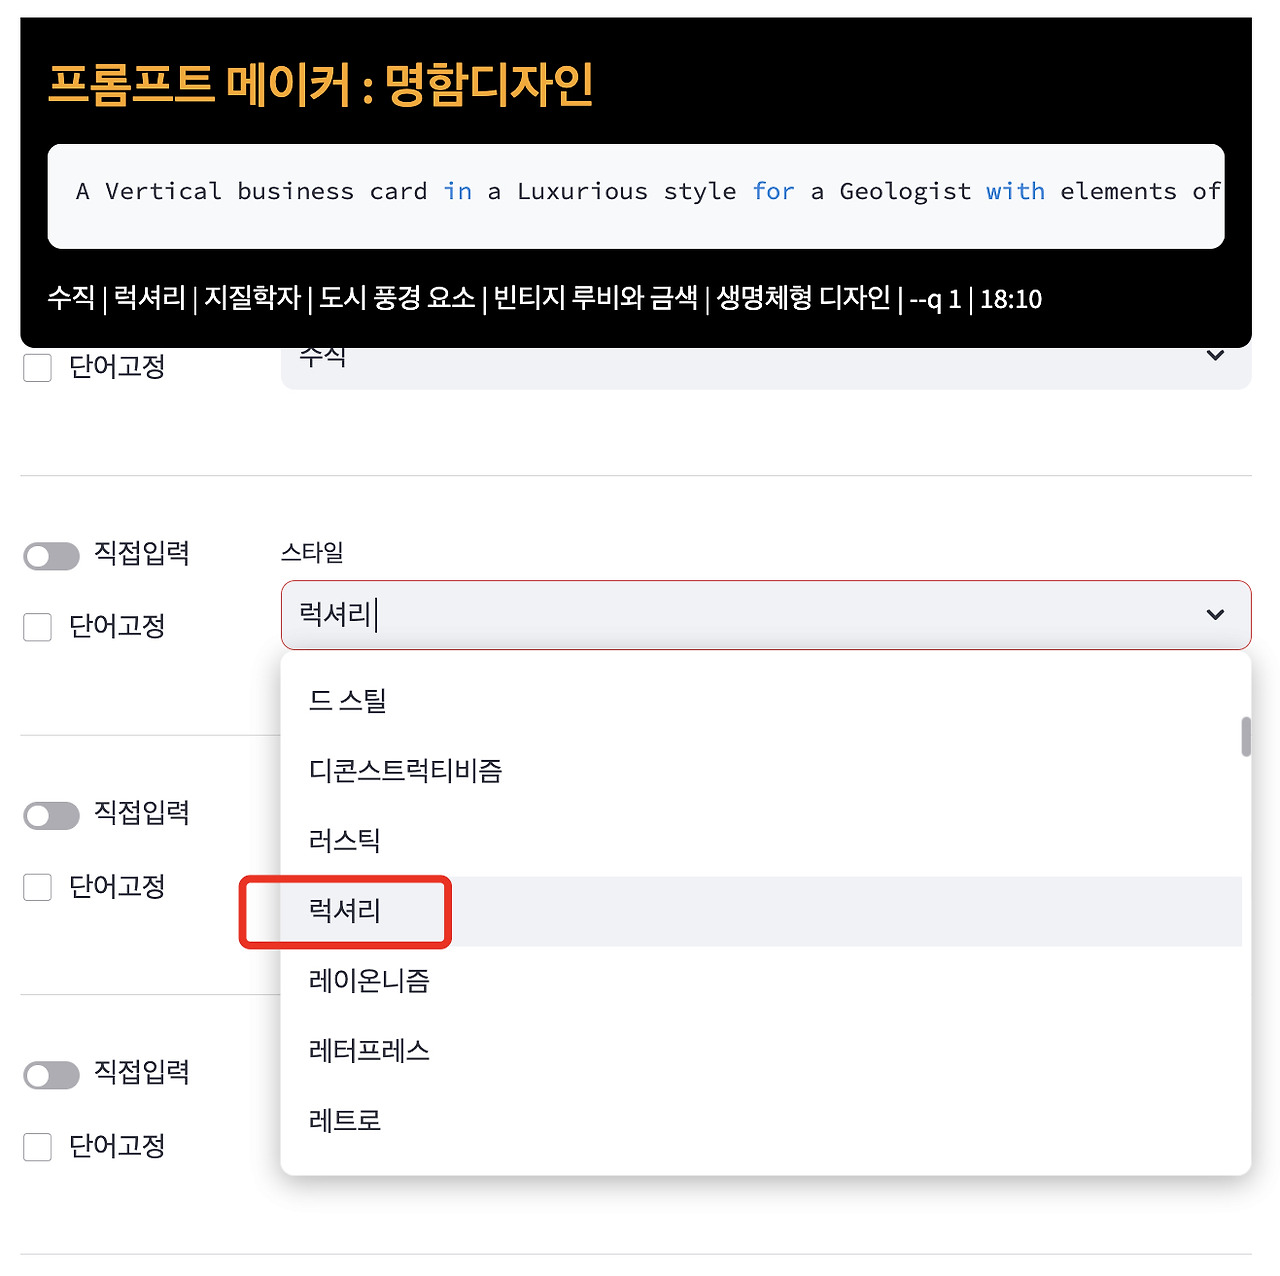
Task: Pick 레터프레스 from the style choices
Action: [x=368, y=1051]
